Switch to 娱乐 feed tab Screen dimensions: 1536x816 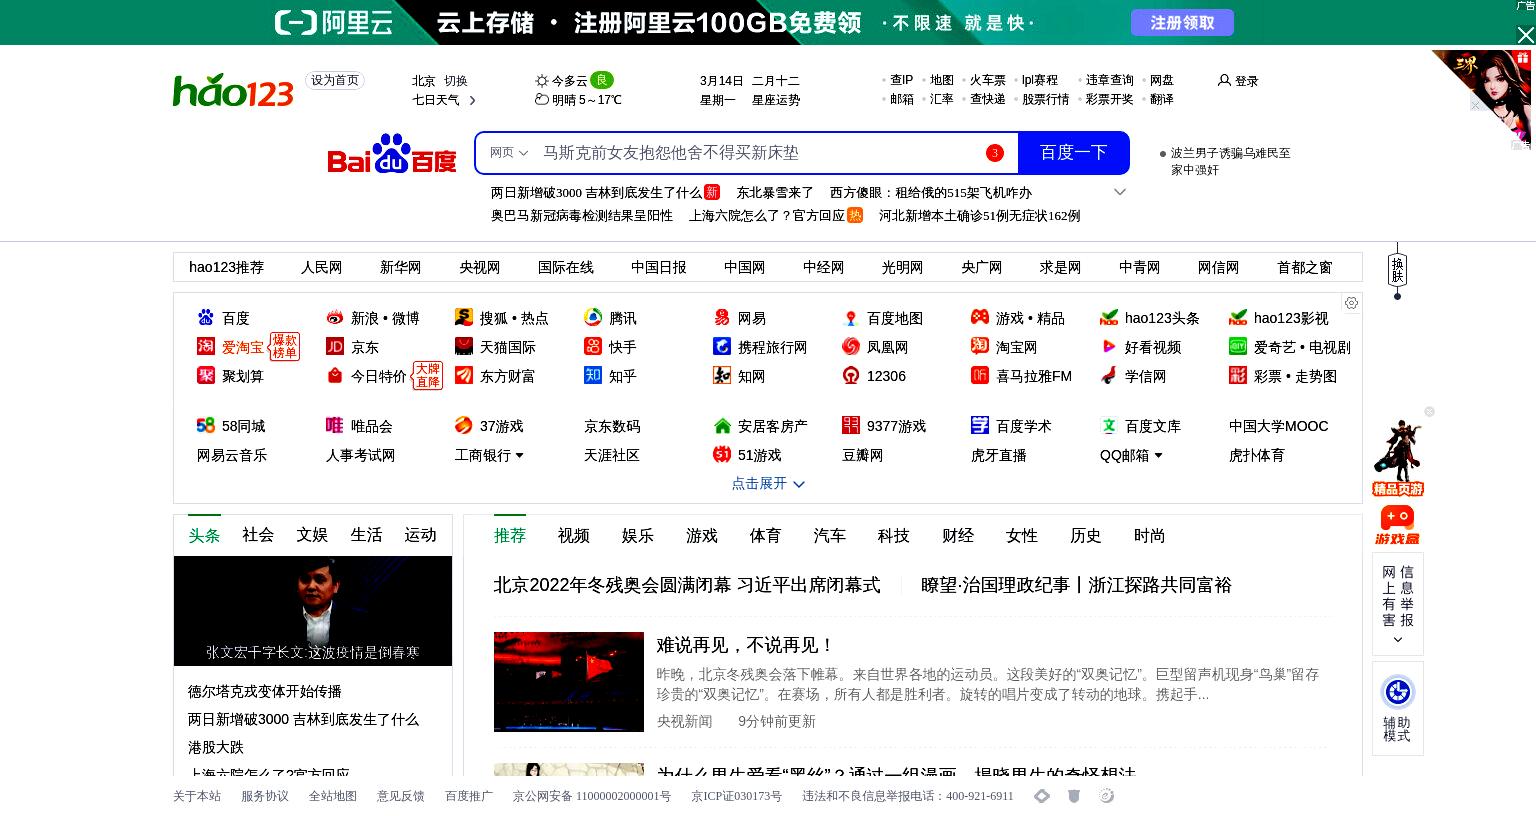point(637,535)
